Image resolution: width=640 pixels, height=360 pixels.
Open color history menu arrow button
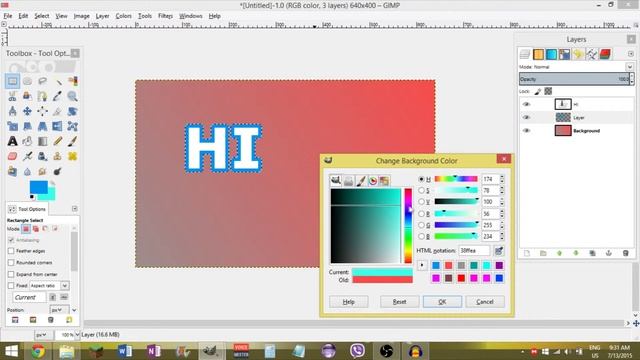point(422,266)
